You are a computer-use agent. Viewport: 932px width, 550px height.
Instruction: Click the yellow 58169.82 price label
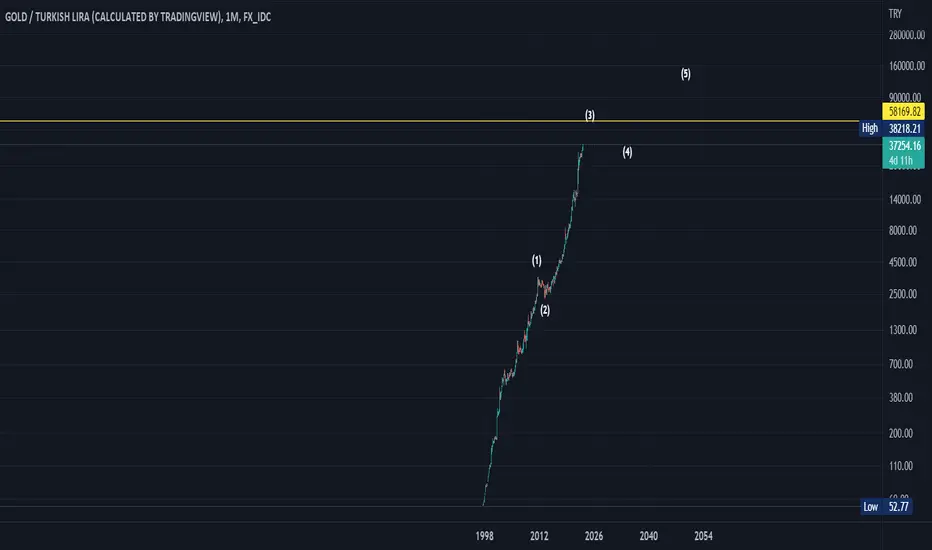(x=903, y=111)
